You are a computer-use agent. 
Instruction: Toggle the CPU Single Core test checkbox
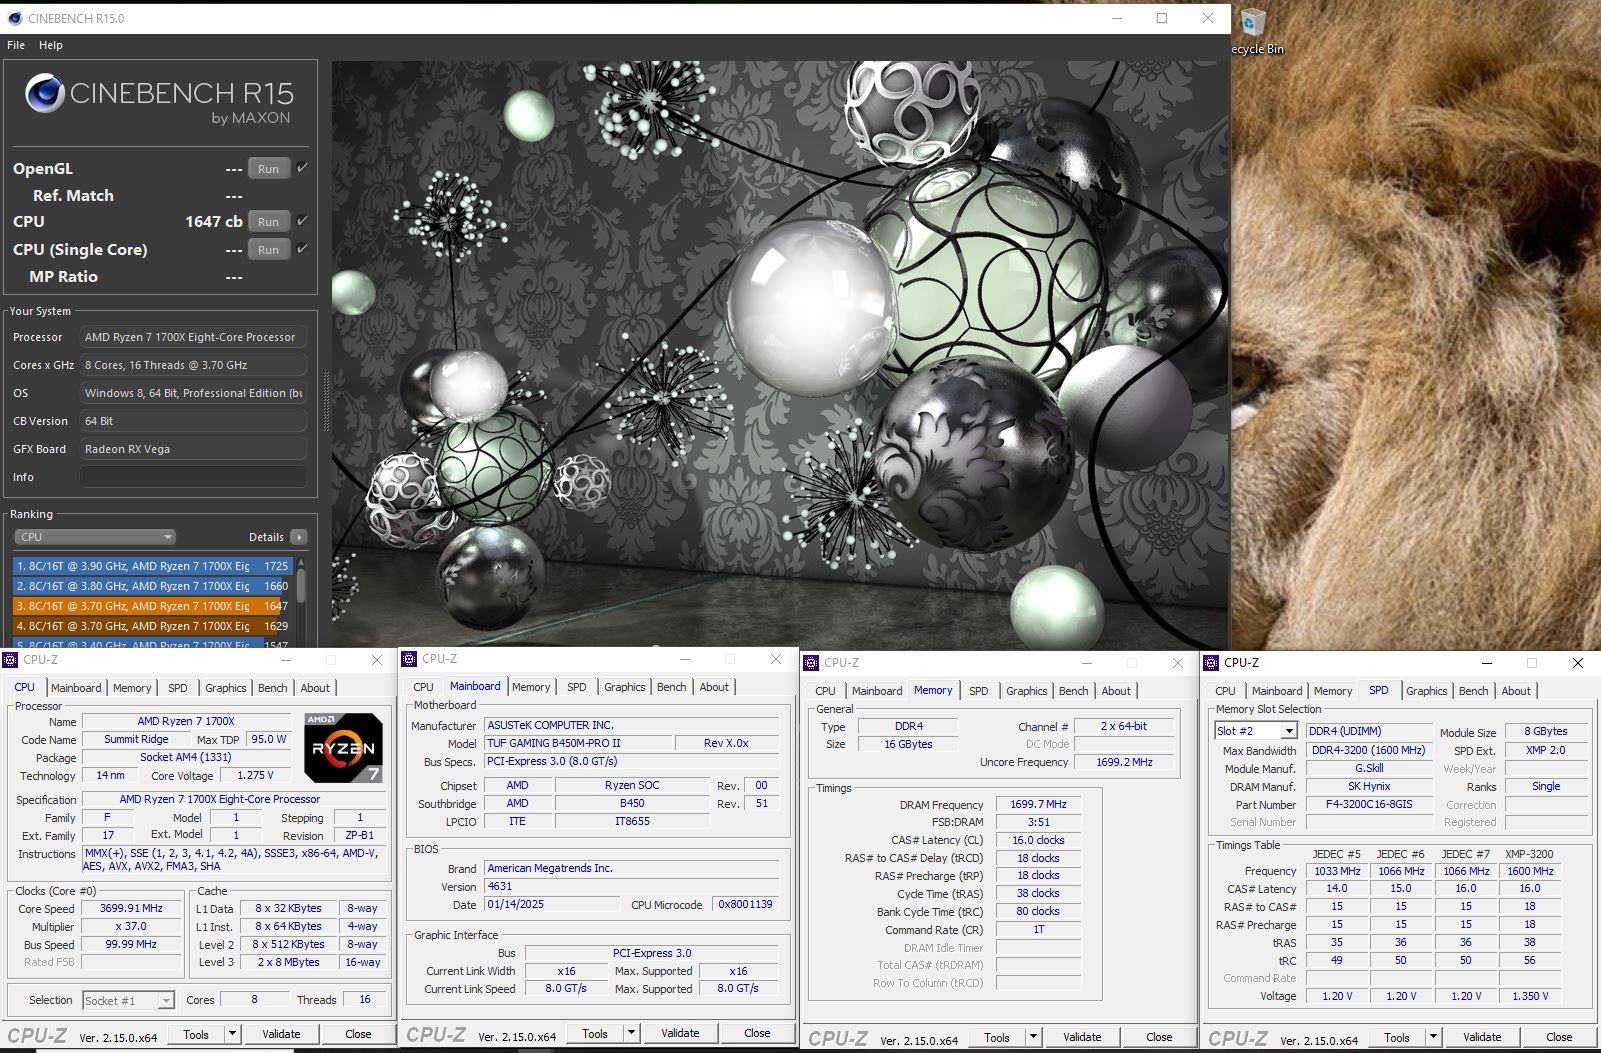point(302,249)
